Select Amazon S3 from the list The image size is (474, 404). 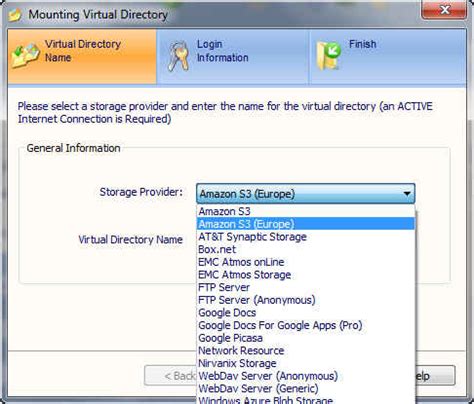(305, 211)
